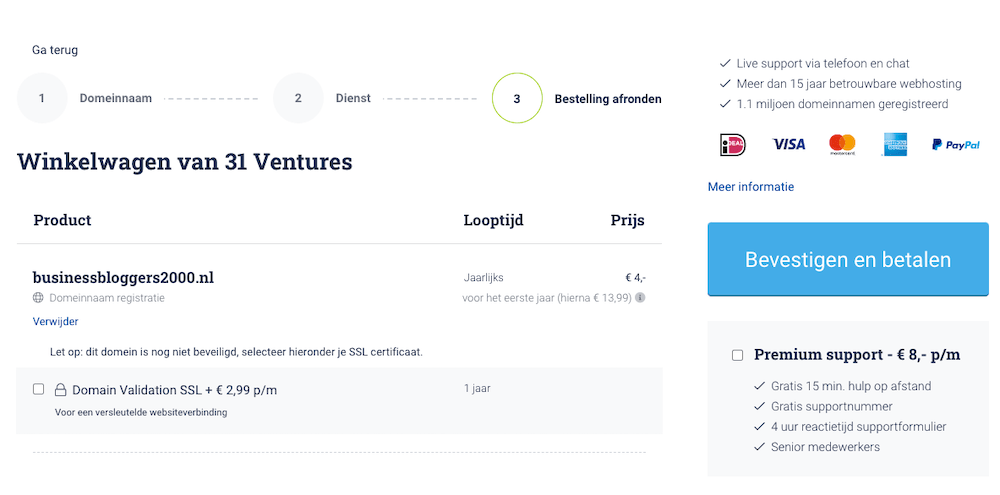Click the VISA payment logo
The image size is (1000, 495).
tap(789, 145)
